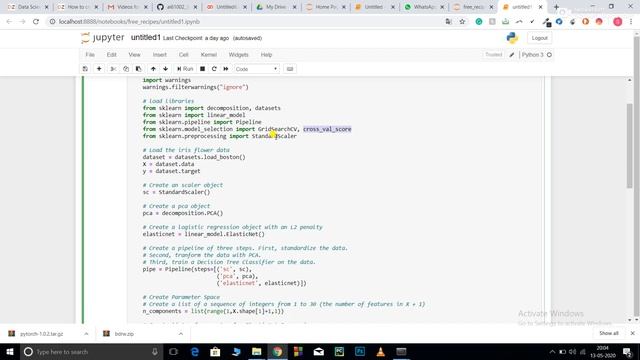Screen dimensions: 640x360
Task: Move the selected cell down
Action: click(165, 69)
